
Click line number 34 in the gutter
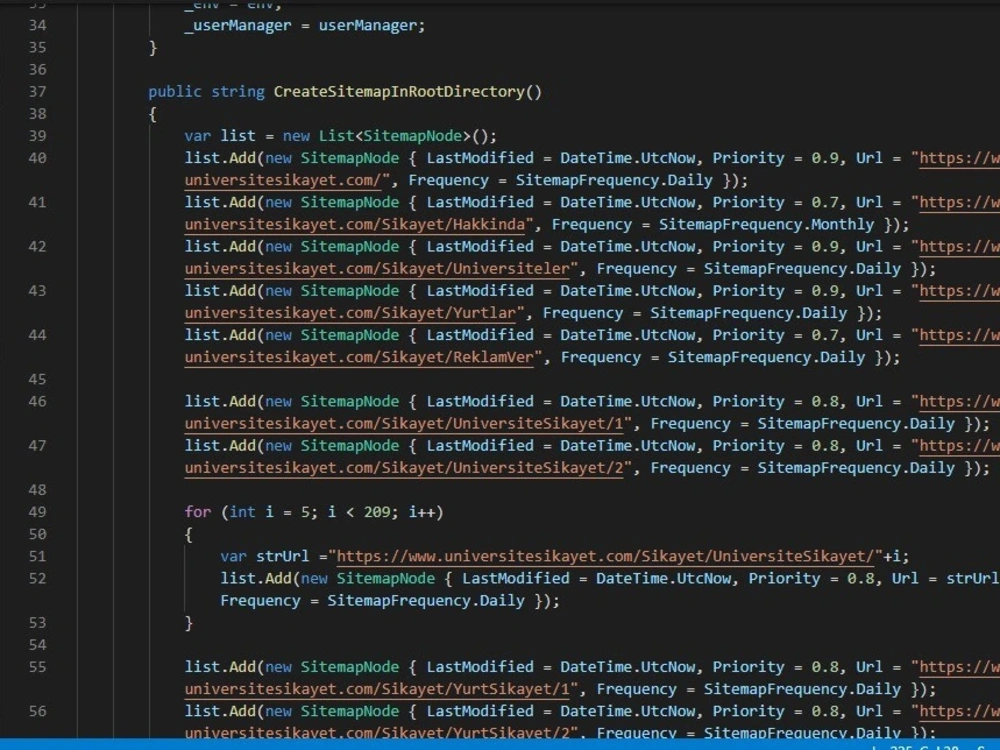[38, 26]
